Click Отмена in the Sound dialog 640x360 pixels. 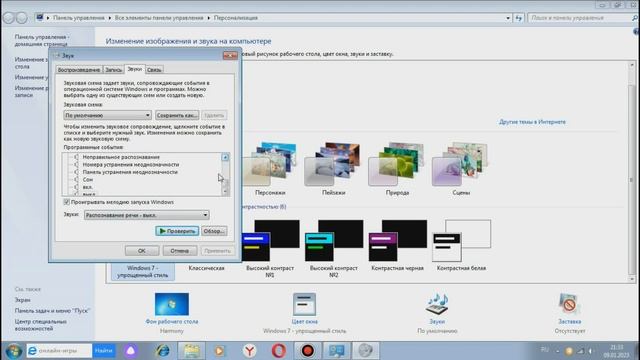tap(180, 251)
